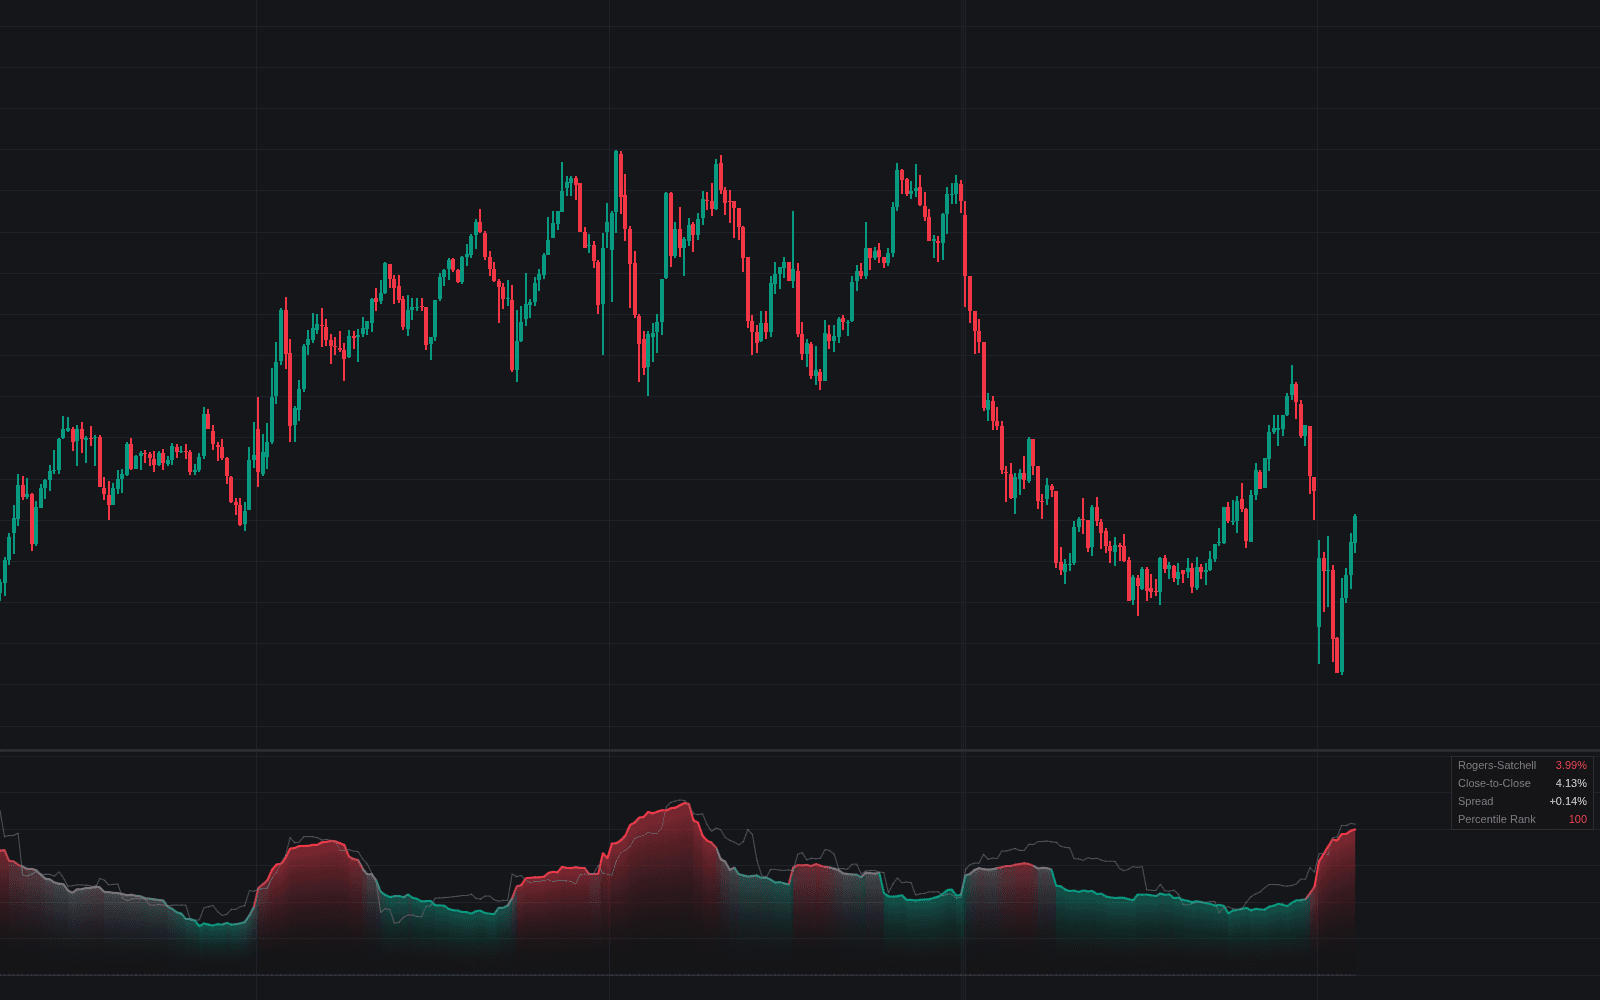
Task: Click the red 3.99% Rogers-Satchell value
Action: click(x=1570, y=765)
